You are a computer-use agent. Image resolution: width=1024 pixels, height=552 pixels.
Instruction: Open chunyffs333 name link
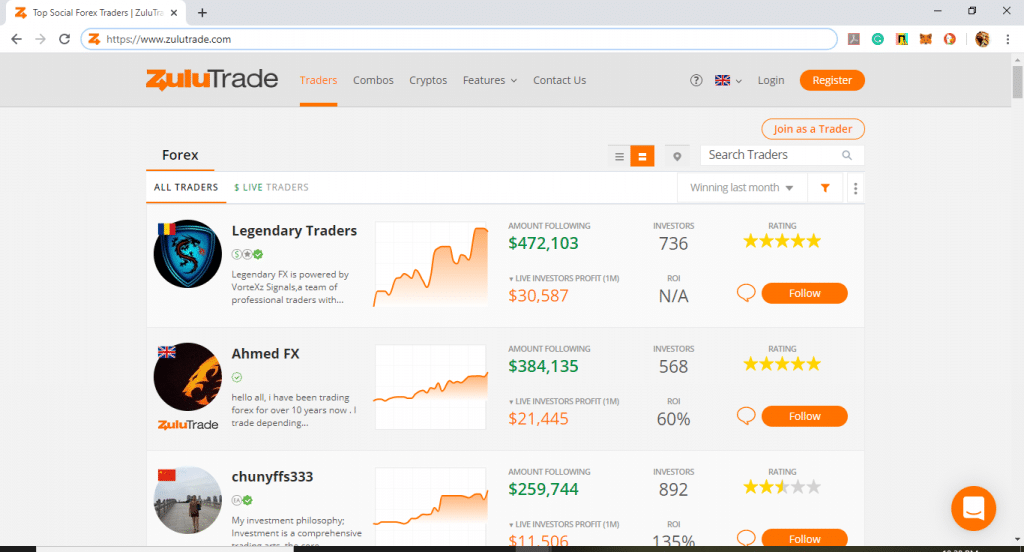pos(272,476)
